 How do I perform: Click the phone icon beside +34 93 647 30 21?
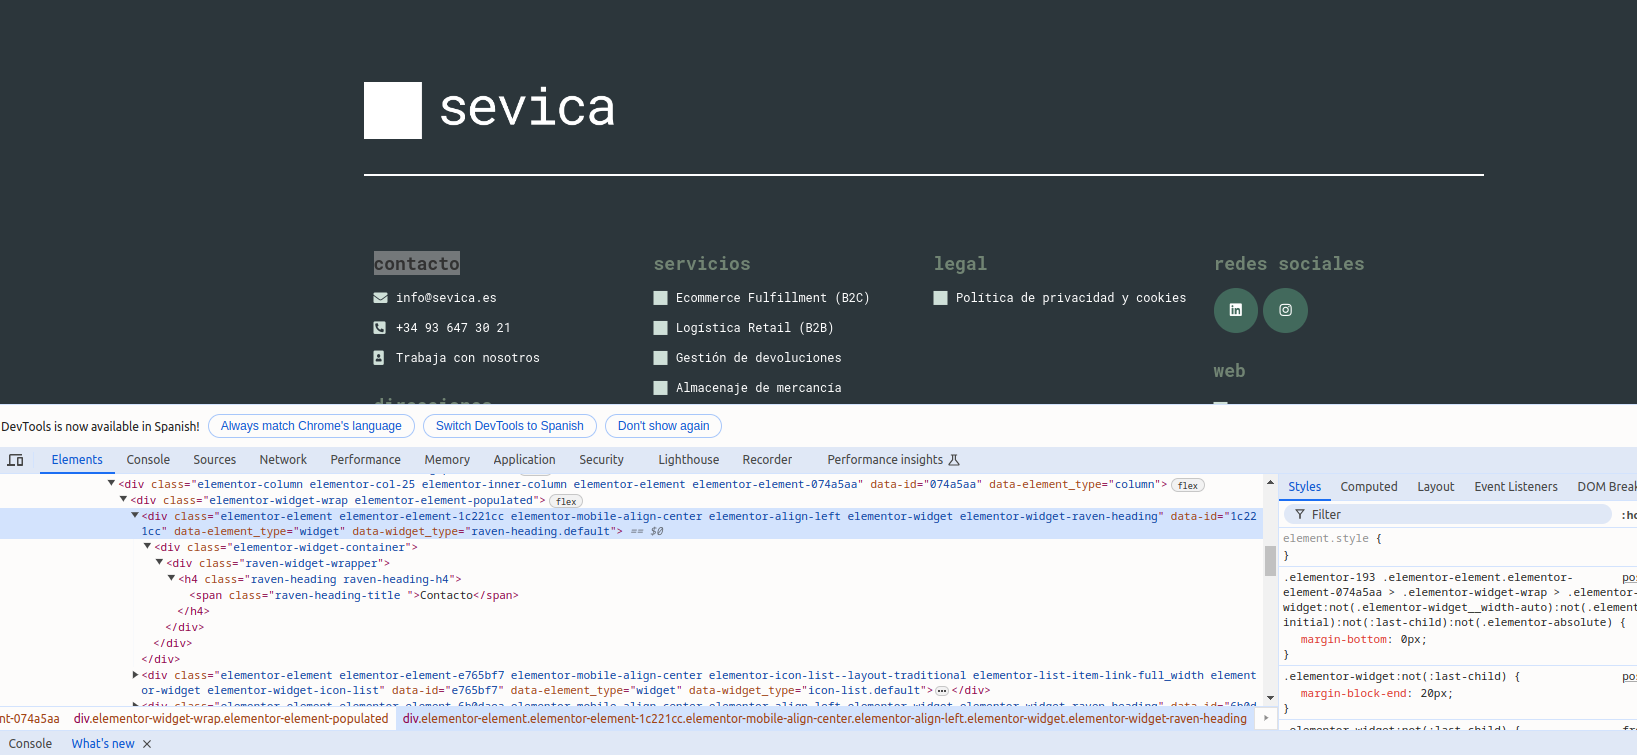pos(380,328)
